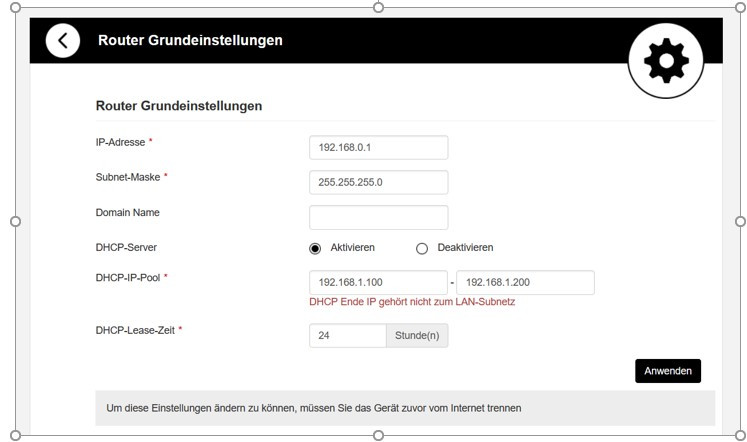747x442 pixels.
Task: Click the 'Router Grundeinstellungen' section heading
Action: [x=179, y=106]
